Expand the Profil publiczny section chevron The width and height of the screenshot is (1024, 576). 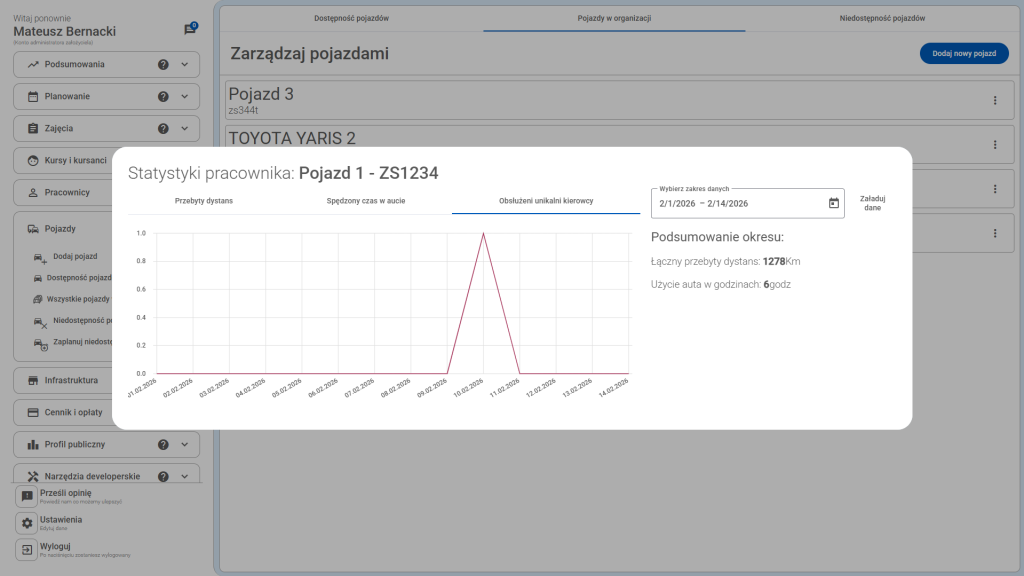(184, 445)
